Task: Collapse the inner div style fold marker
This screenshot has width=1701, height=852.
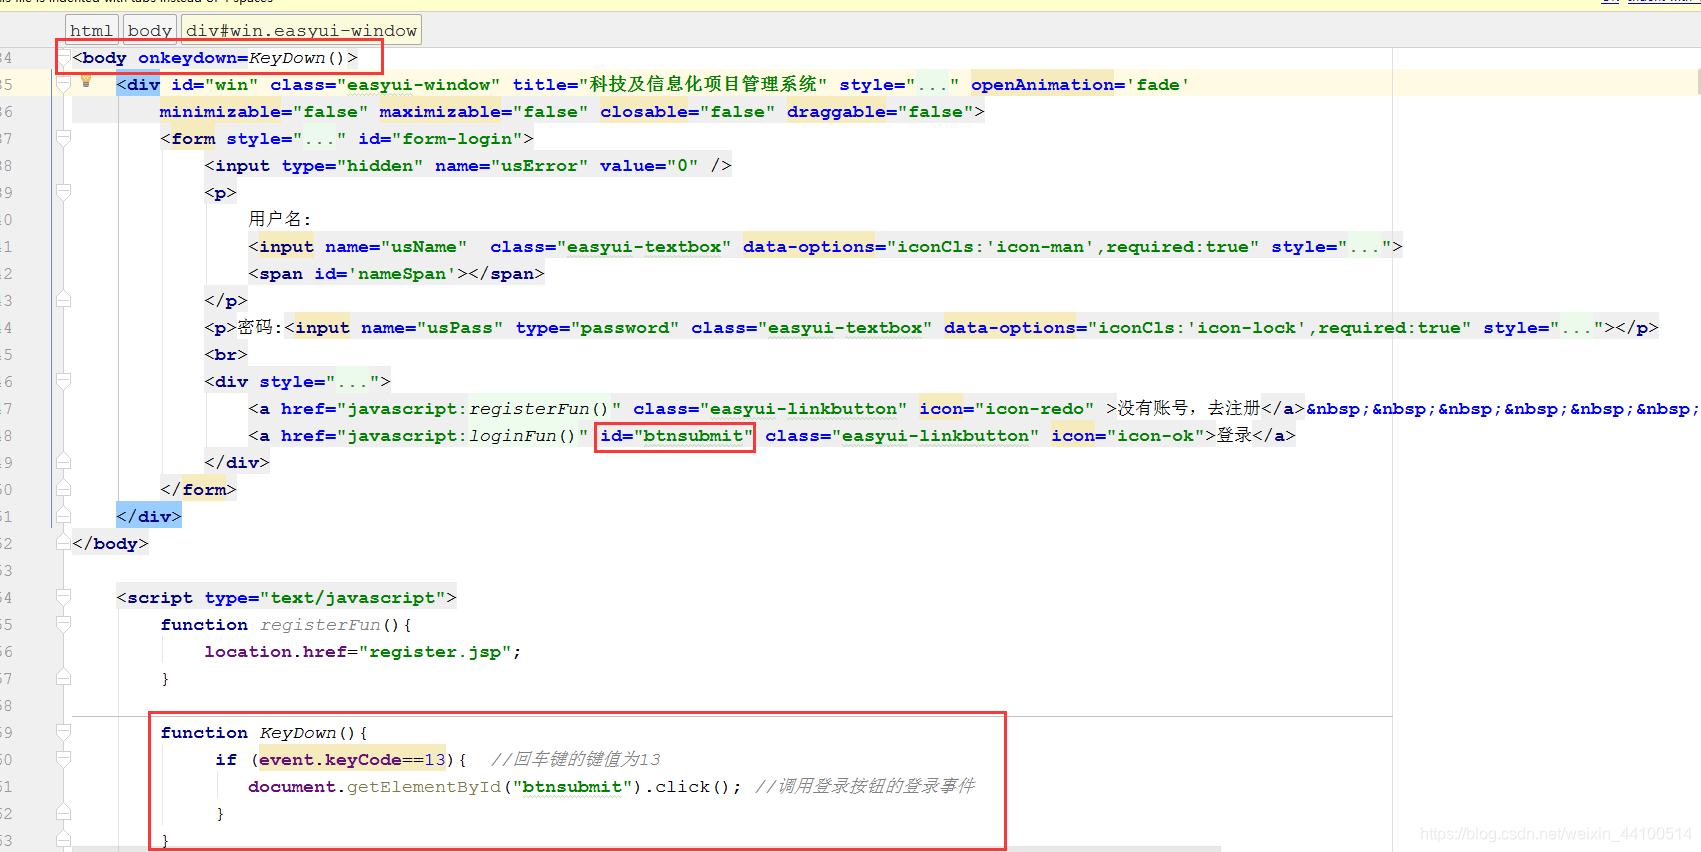Action: click(64, 381)
